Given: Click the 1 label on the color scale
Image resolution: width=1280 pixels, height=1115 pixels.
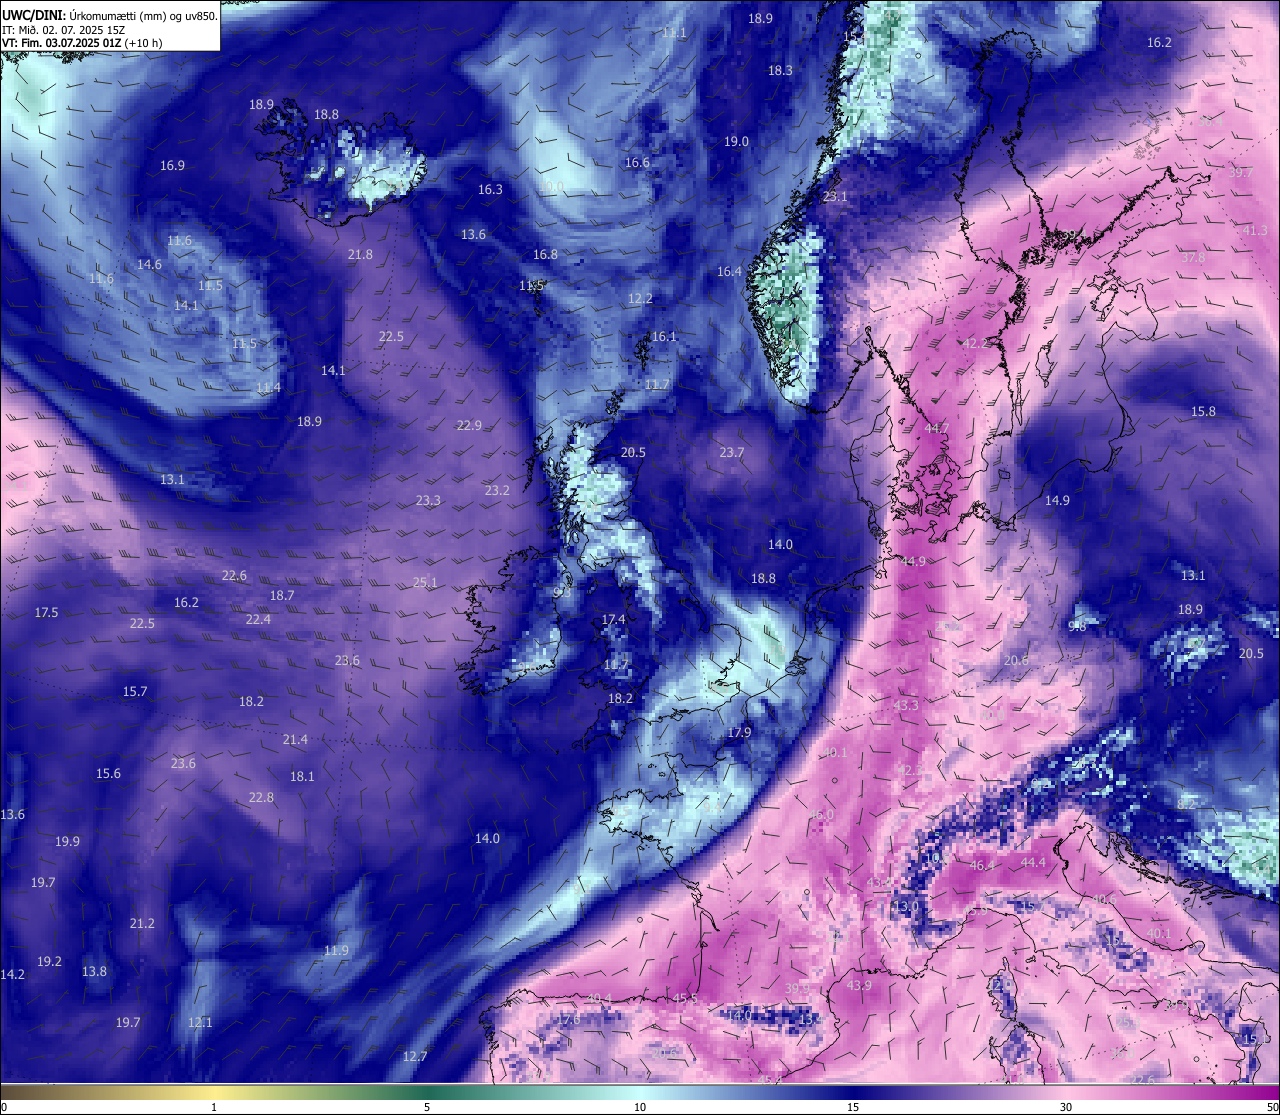Looking at the screenshot, I should click(214, 1107).
